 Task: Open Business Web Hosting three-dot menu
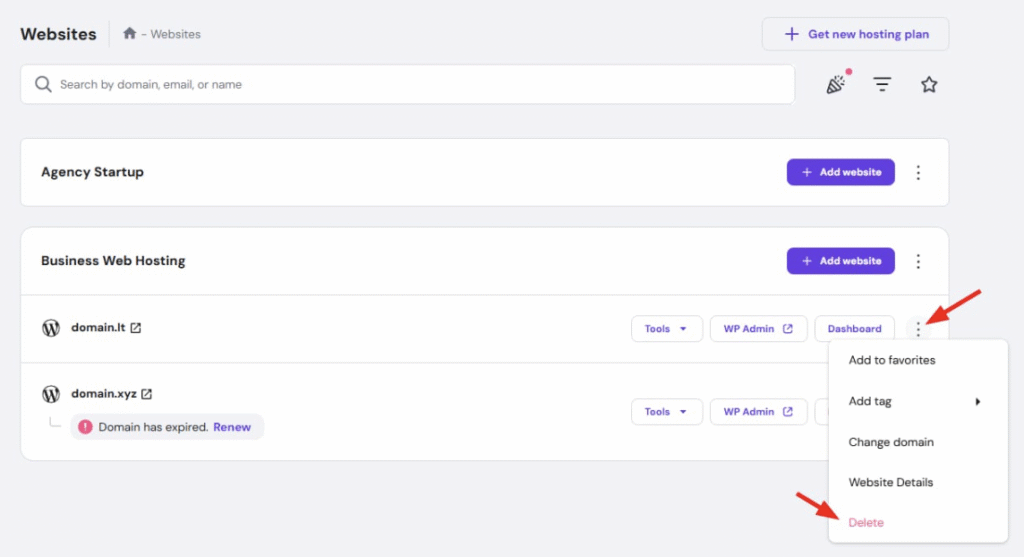click(x=918, y=261)
